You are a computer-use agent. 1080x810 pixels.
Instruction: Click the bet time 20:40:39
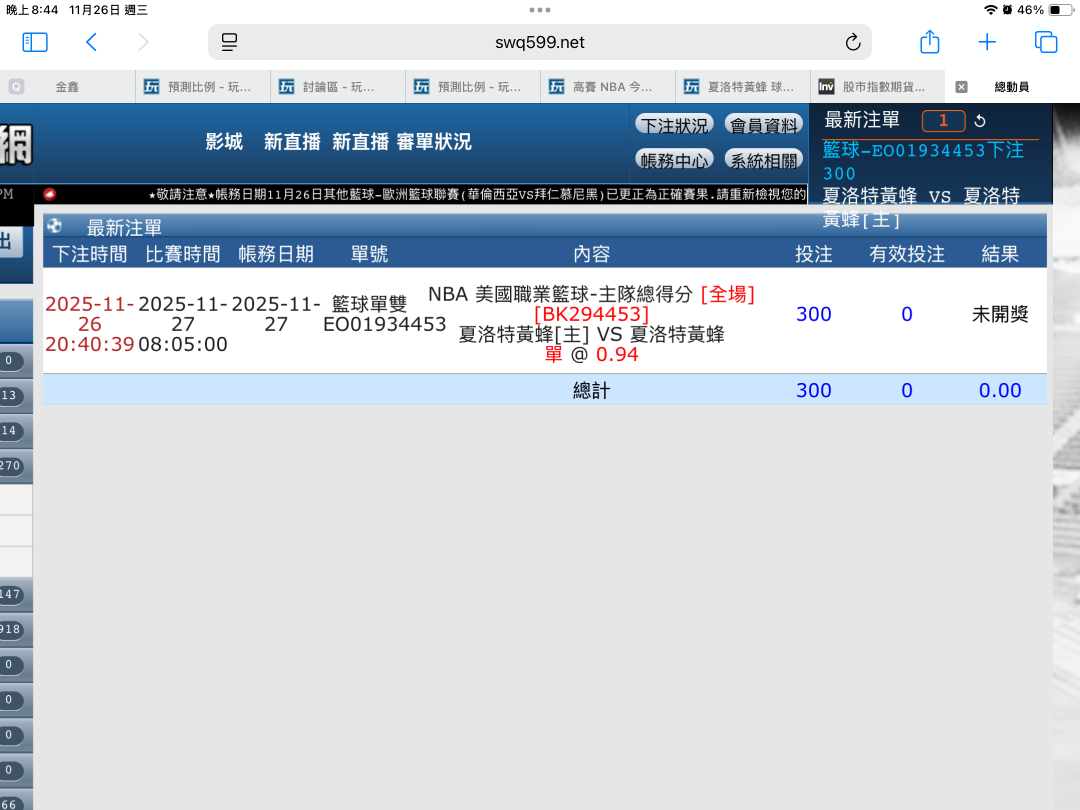[90, 344]
